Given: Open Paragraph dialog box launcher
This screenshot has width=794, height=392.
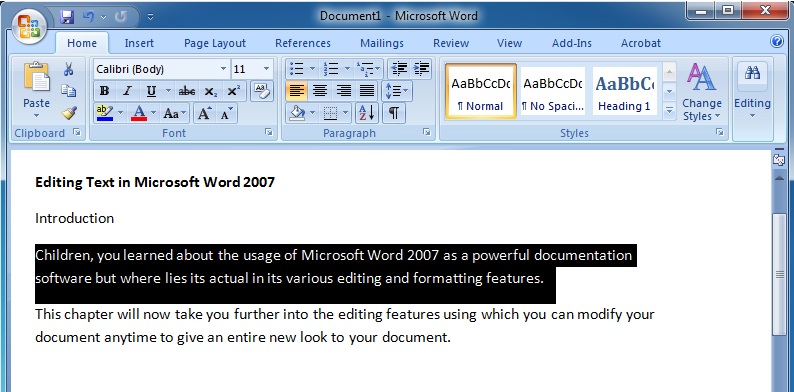Looking at the screenshot, I should (x=427, y=132).
